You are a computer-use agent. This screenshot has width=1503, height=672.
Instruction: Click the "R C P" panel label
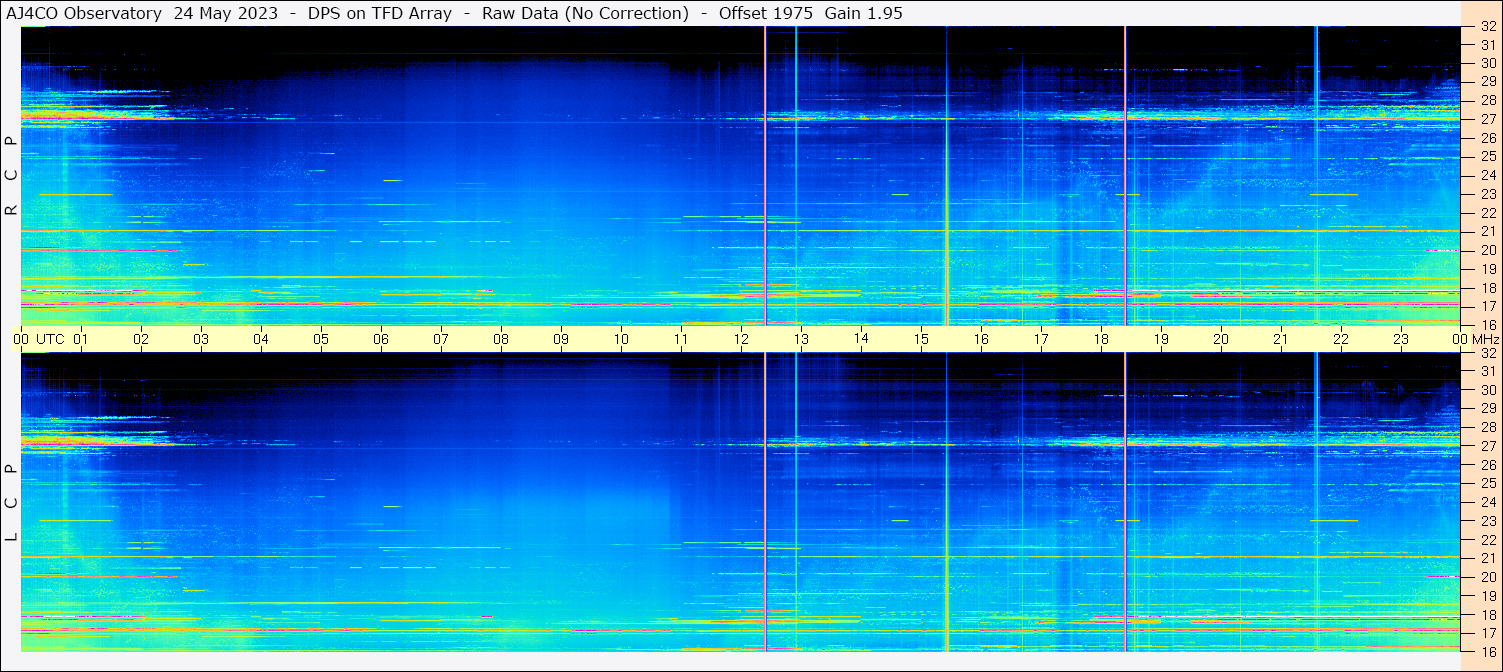pyautogui.click(x=12, y=175)
